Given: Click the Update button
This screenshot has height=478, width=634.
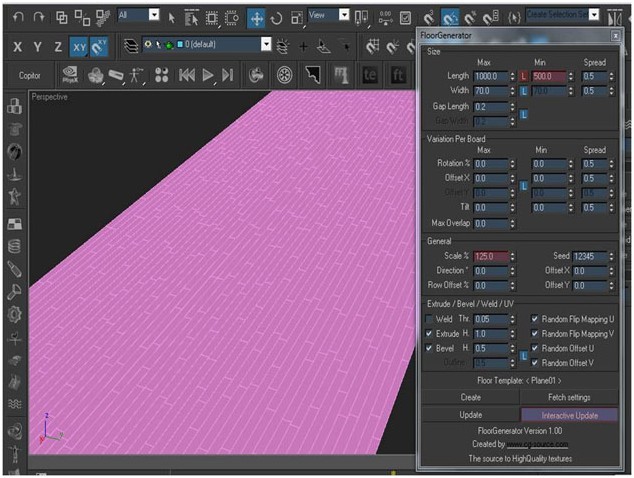Looking at the screenshot, I should pyautogui.click(x=471, y=415).
